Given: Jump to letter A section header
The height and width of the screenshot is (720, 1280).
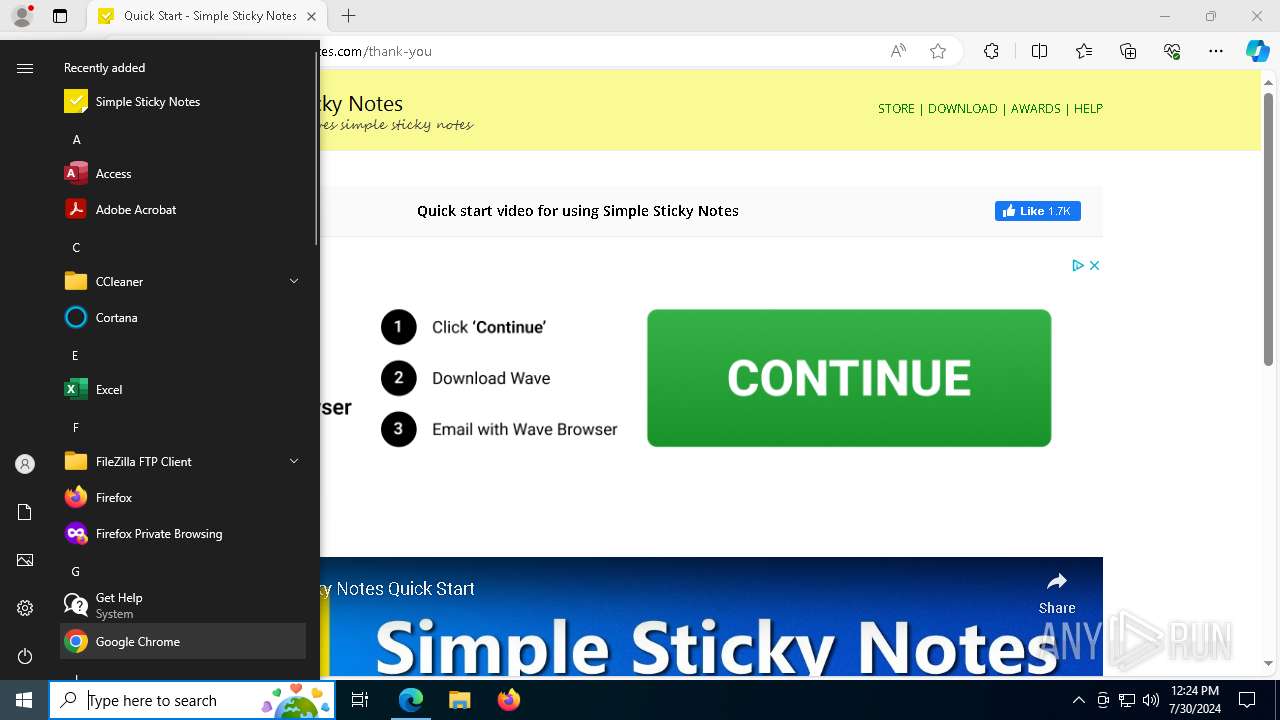Looking at the screenshot, I should click(76, 139).
